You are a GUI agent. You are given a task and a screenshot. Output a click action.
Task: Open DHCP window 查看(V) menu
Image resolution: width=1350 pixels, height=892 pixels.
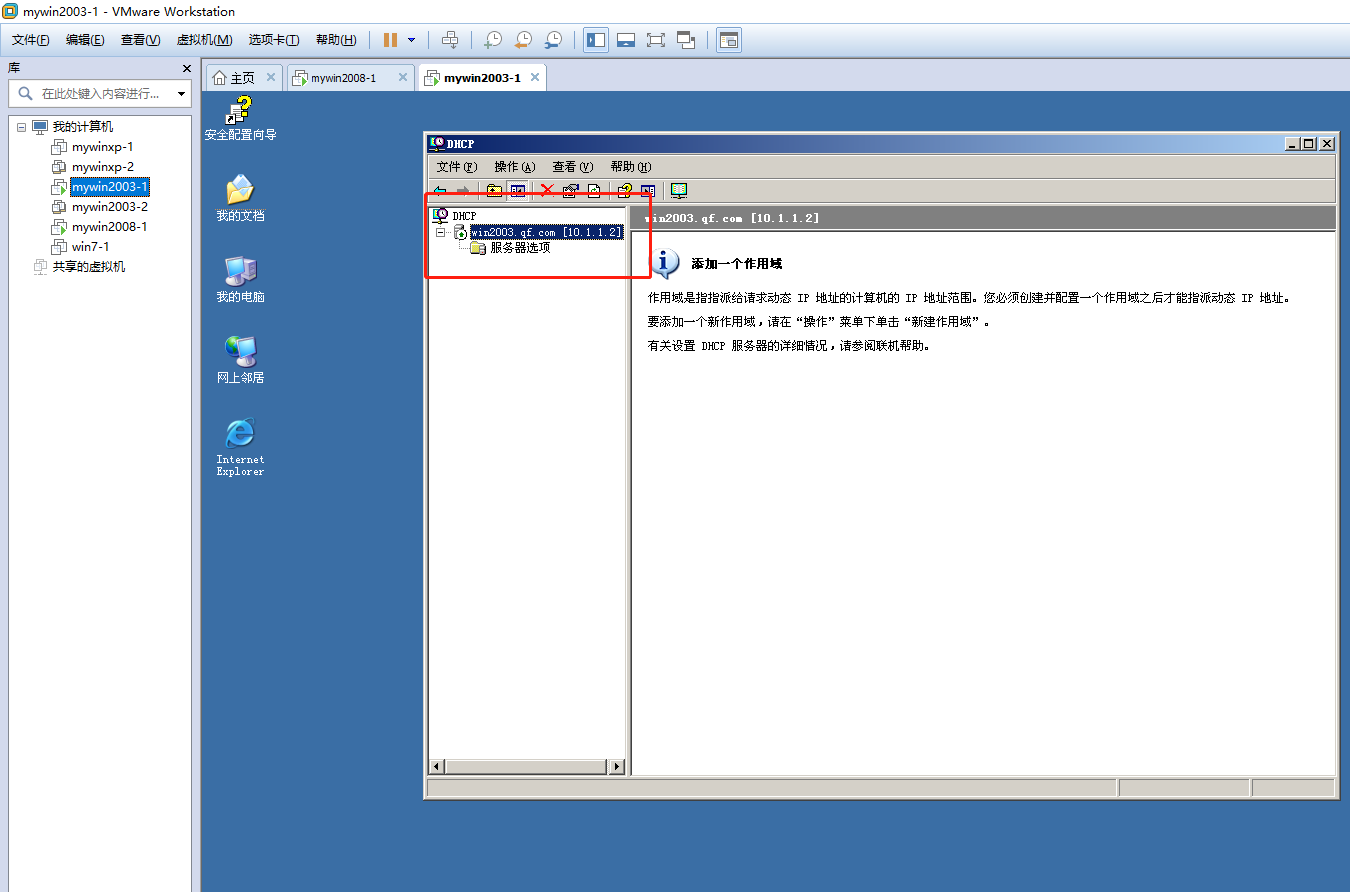573,167
